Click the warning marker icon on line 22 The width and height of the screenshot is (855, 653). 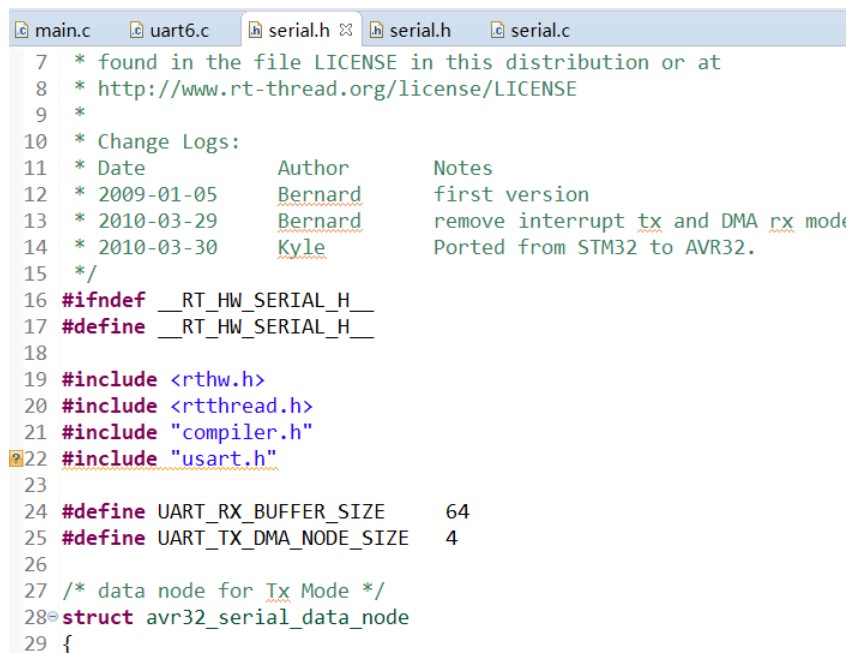[16, 458]
